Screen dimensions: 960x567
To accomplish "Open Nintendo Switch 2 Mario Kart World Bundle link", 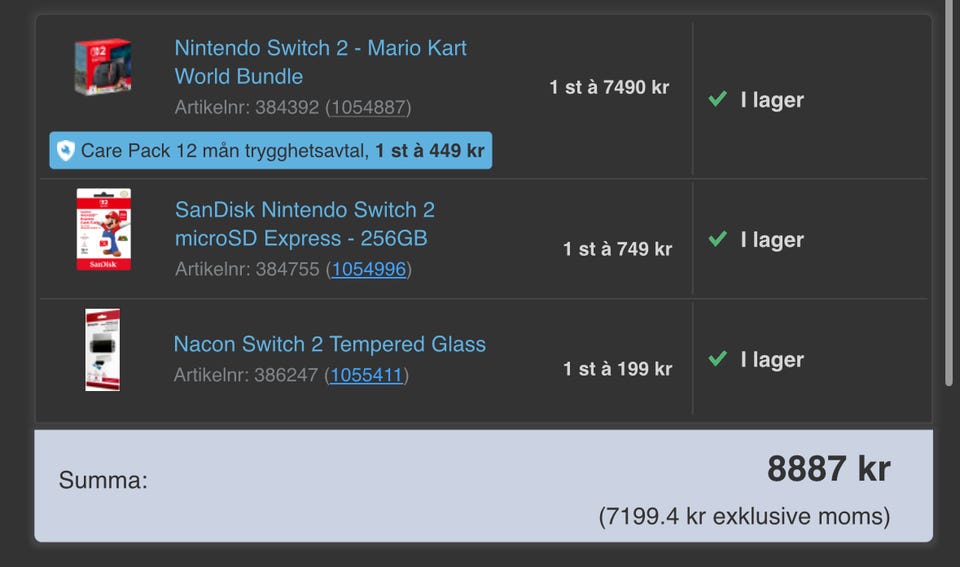I will pos(320,62).
